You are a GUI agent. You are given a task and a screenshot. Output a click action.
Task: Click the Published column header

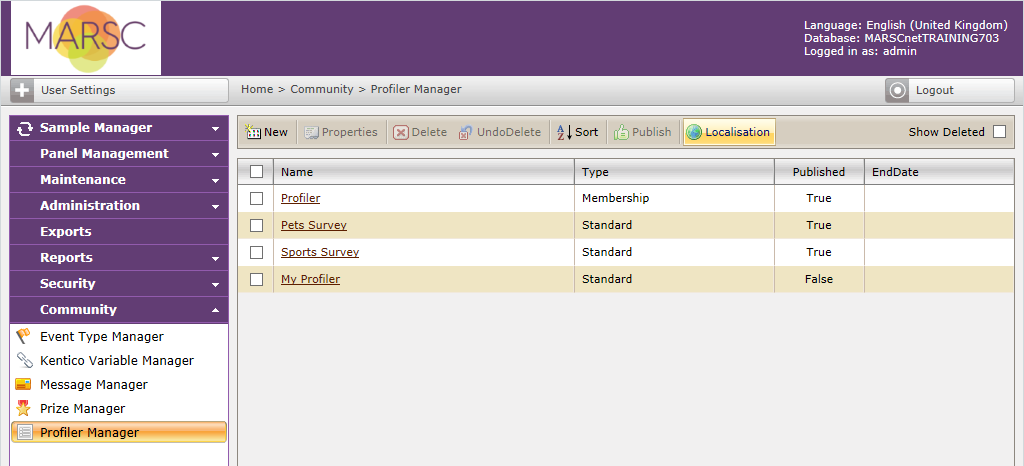[819, 172]
